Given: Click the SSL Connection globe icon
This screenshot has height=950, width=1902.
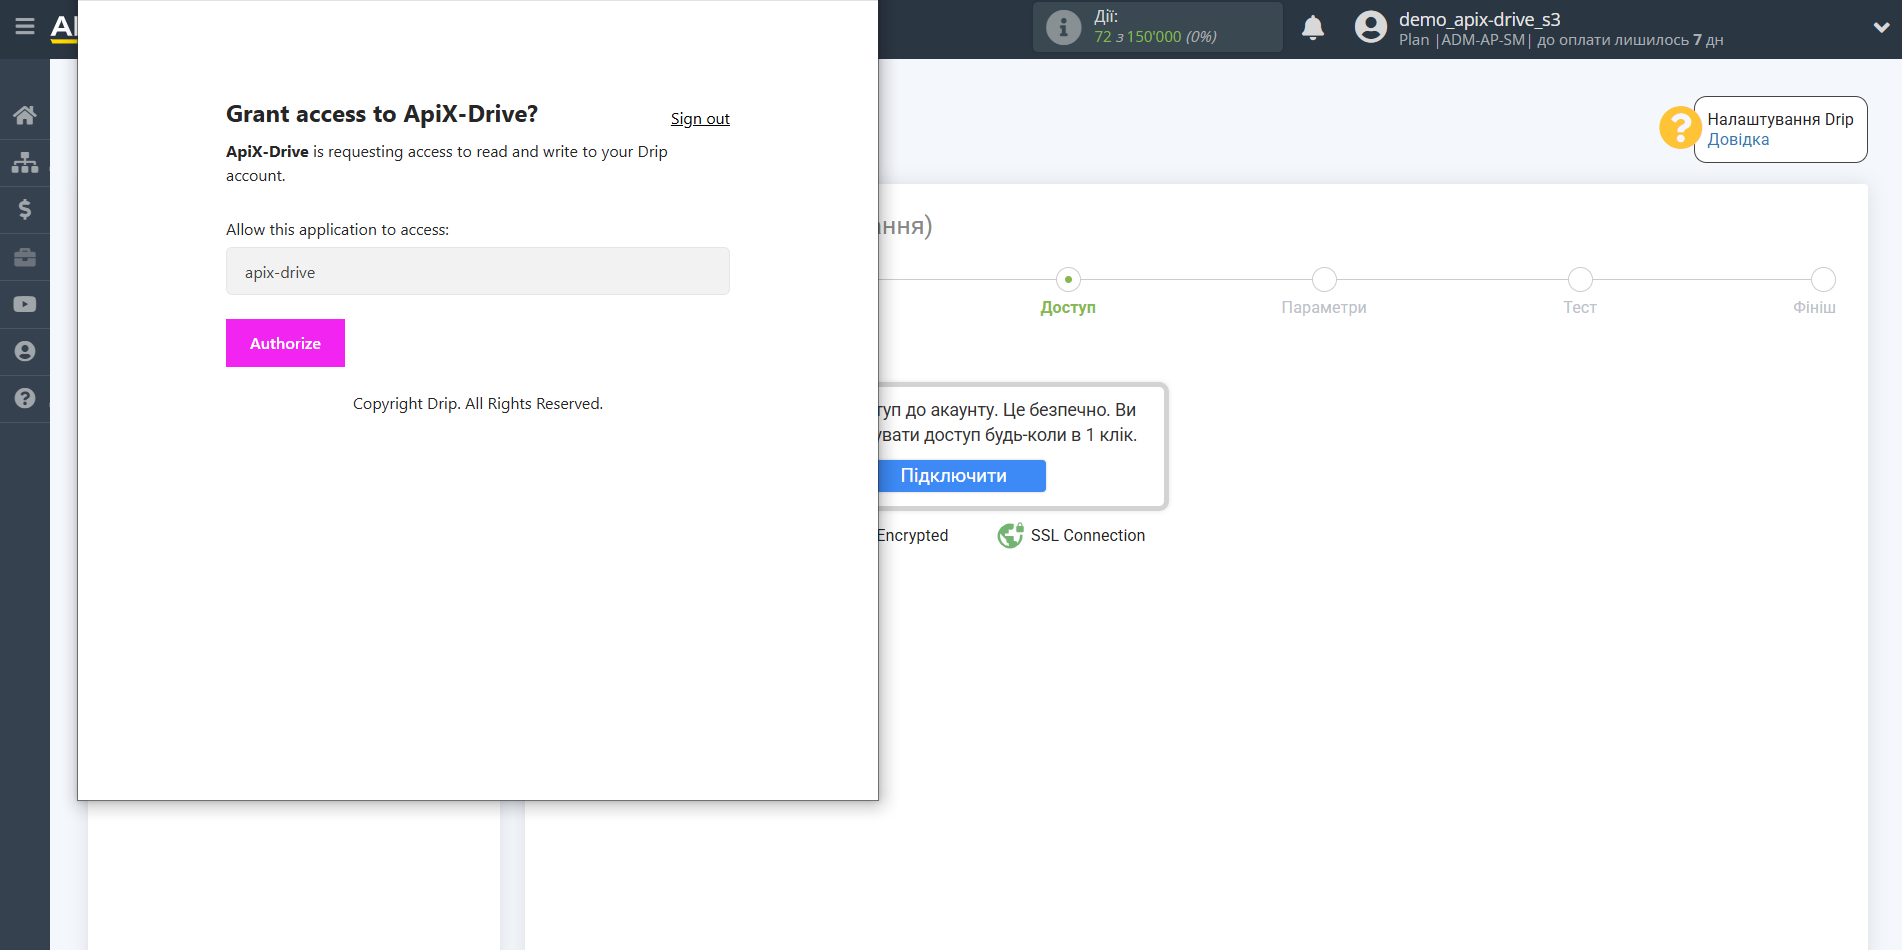Looking at the screenshot, I should 1010,535.
